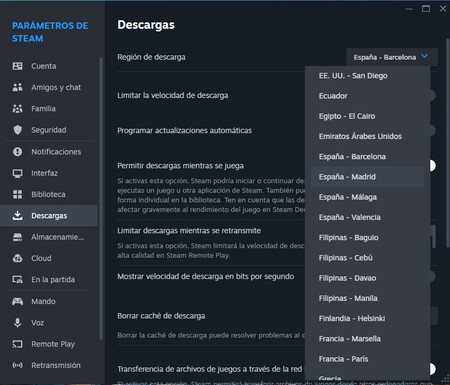Viewport: 450px width, 385px height.
Task: Click the Remote Play cast icon
Action: [17, 344]
